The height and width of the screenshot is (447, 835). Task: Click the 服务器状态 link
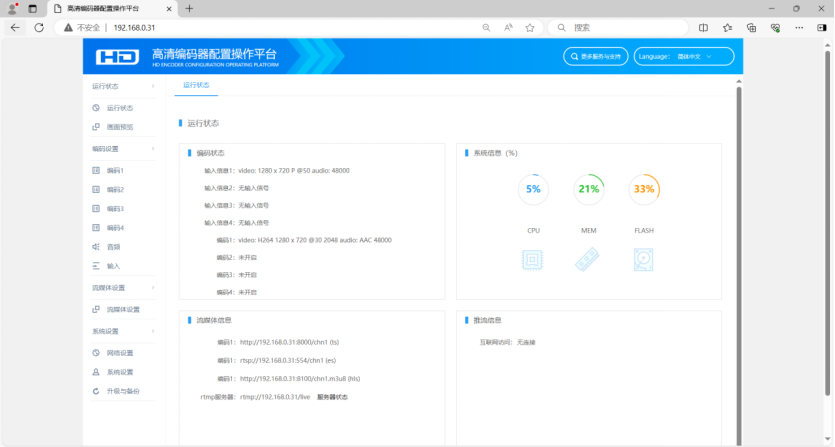coord(332,397)
